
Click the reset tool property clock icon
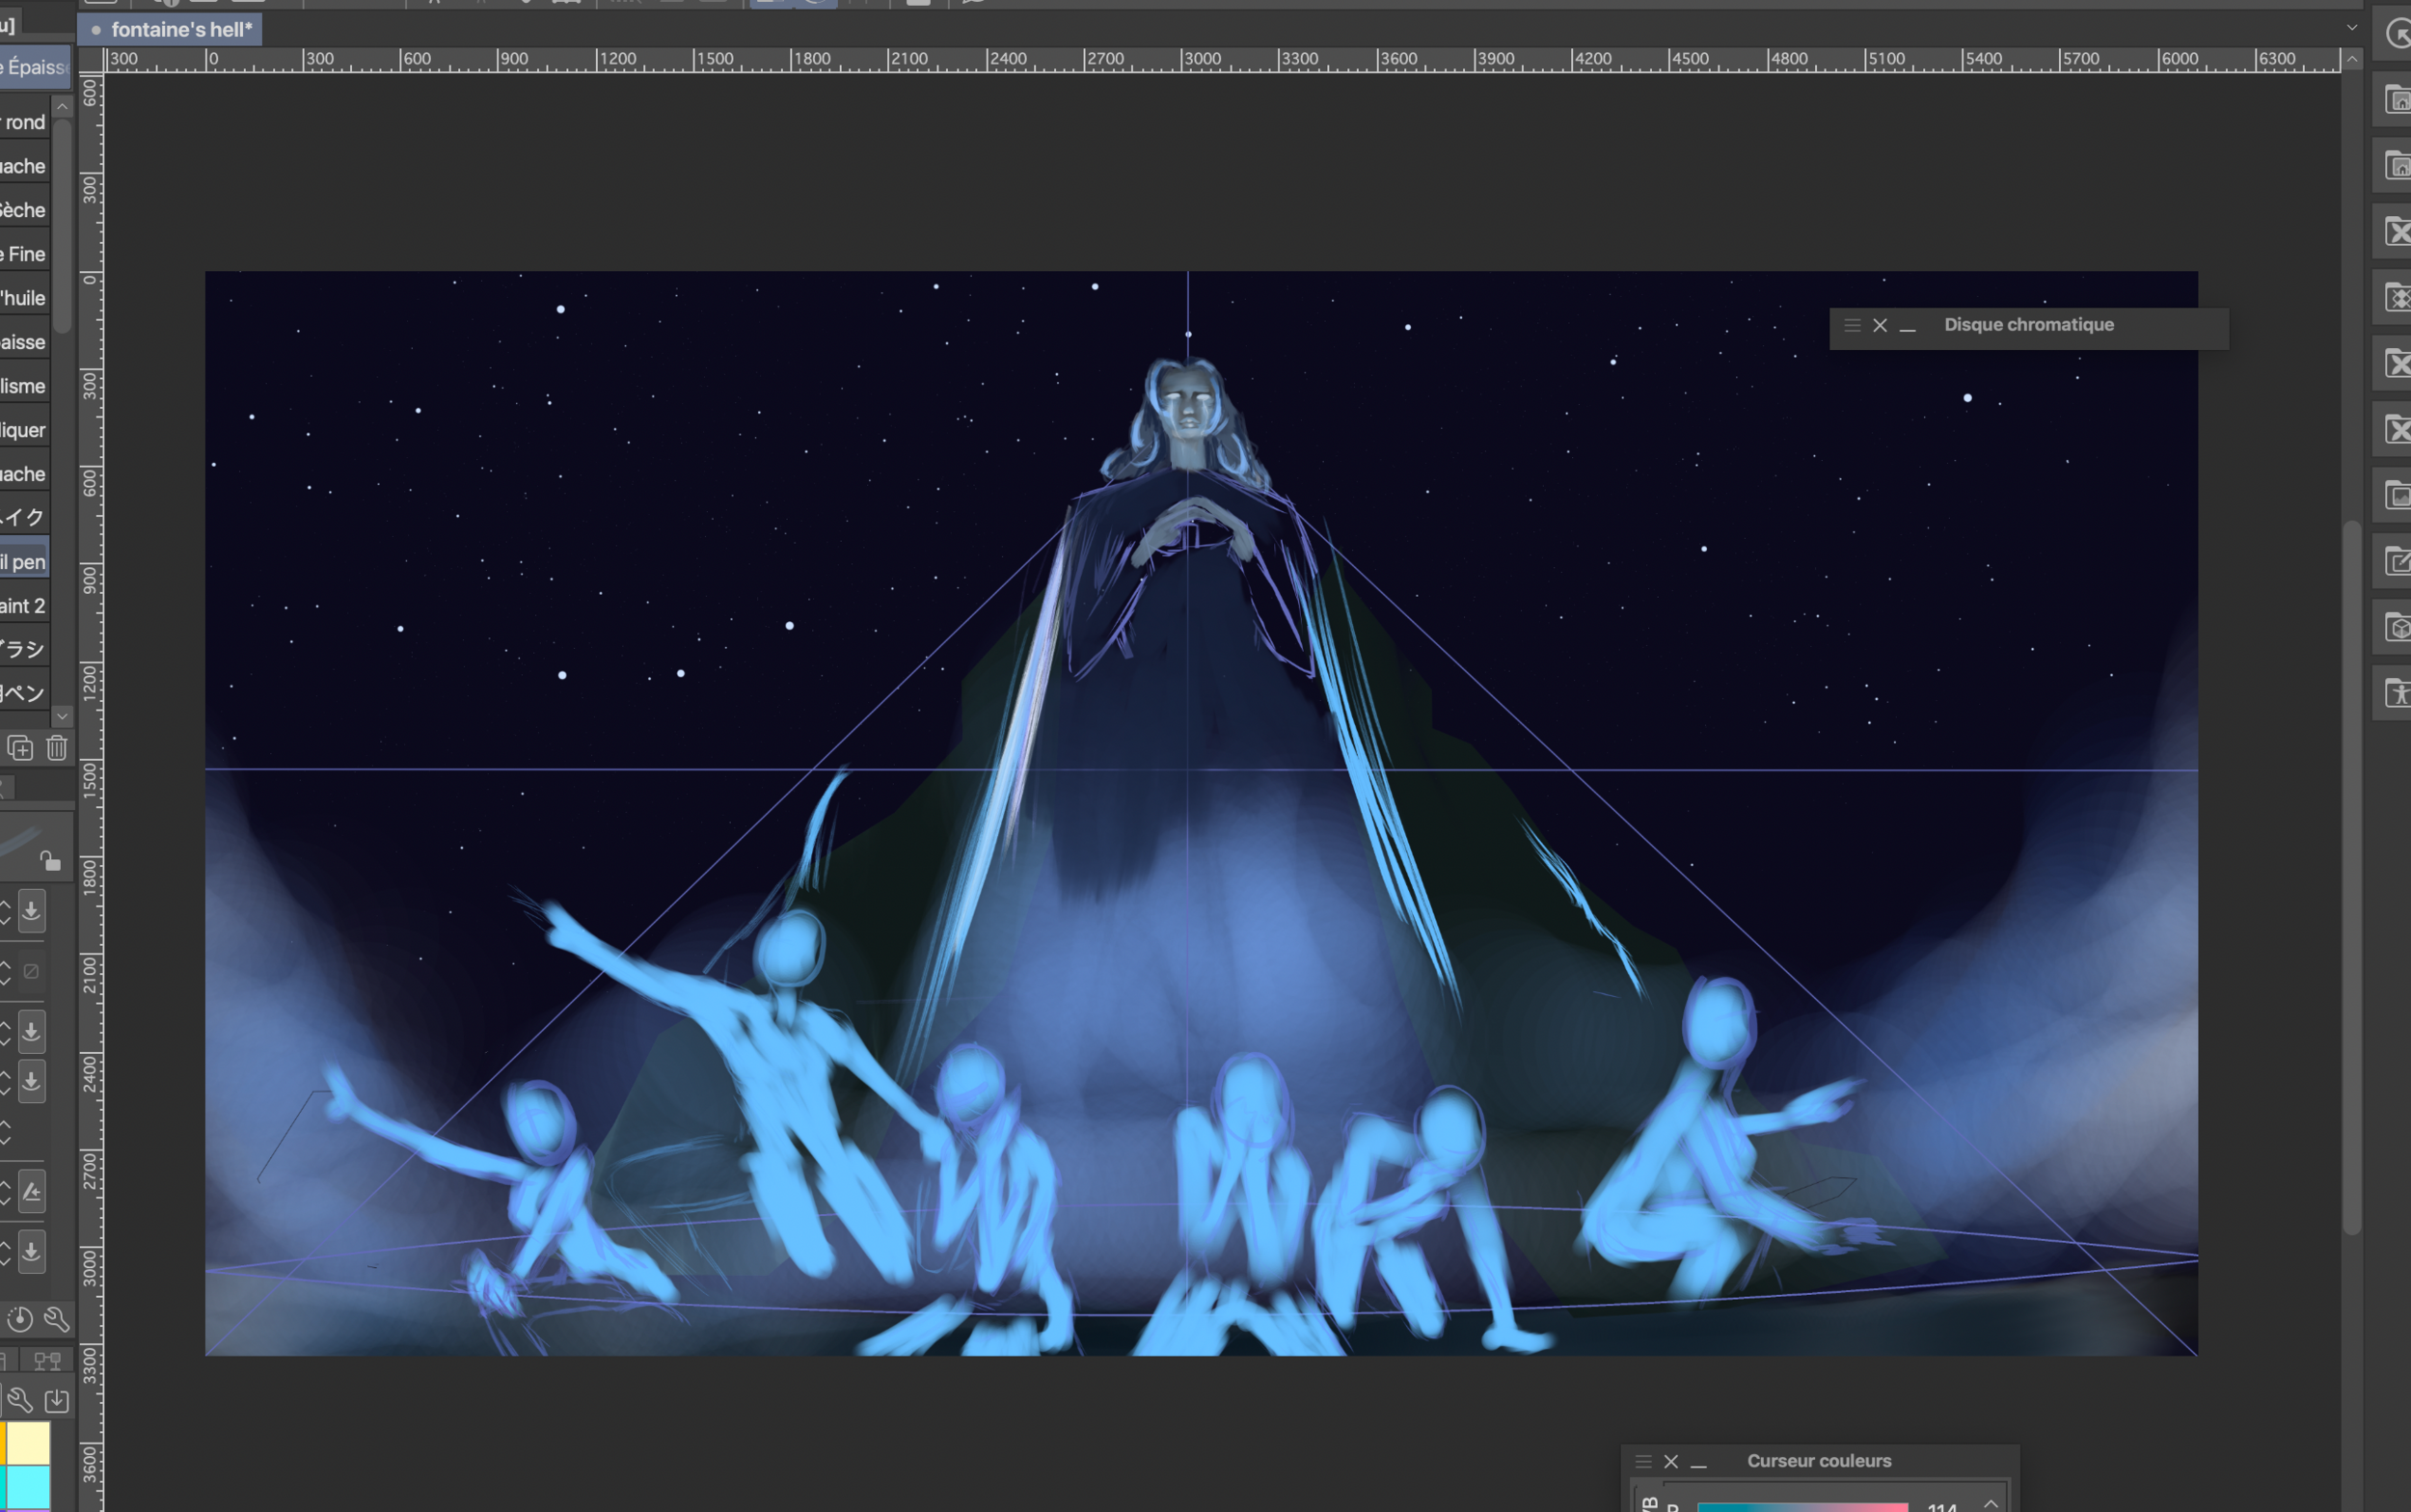pos(19,1320)
